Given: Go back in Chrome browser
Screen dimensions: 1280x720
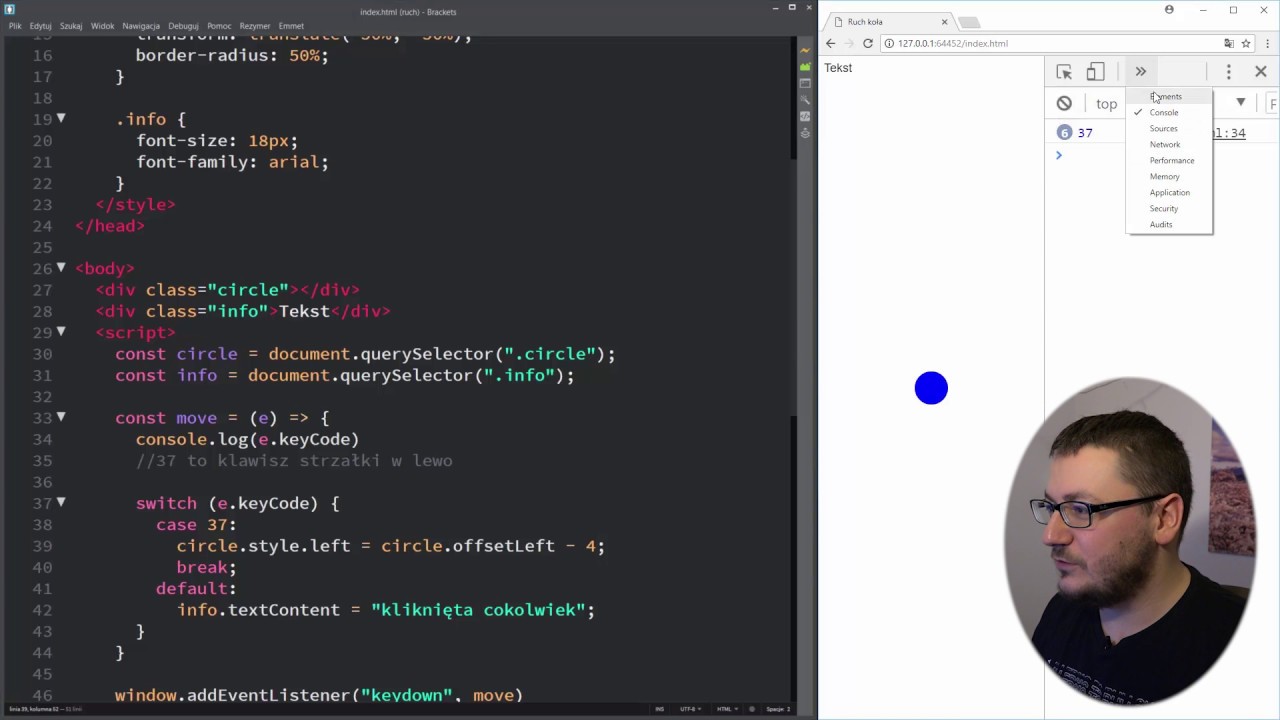Looking at the screenshot, I should [830, 43].
